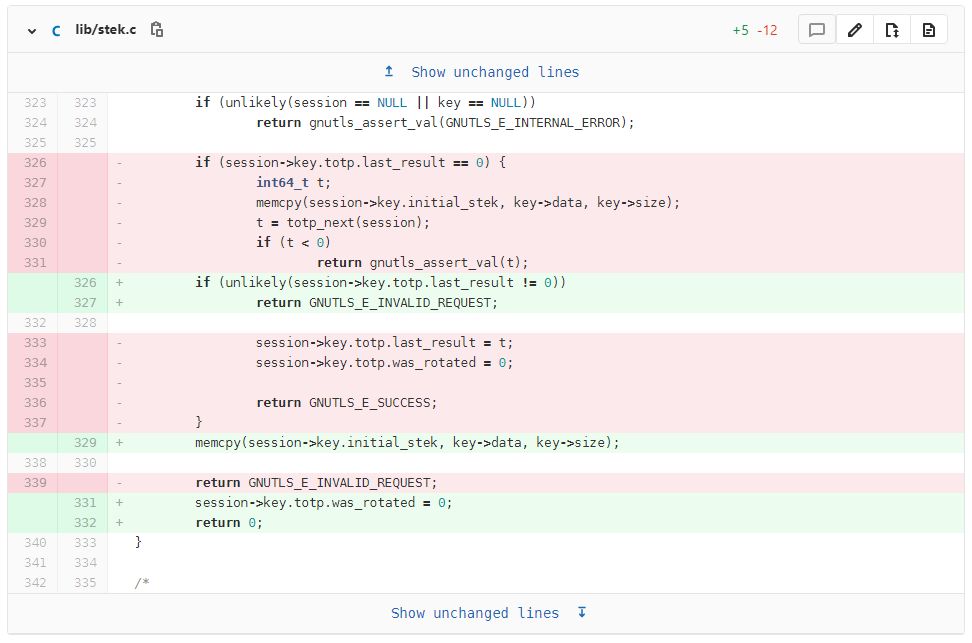Expand upward using the up arrow icon
The image size is (972, 643).
[x=389, y=72]
